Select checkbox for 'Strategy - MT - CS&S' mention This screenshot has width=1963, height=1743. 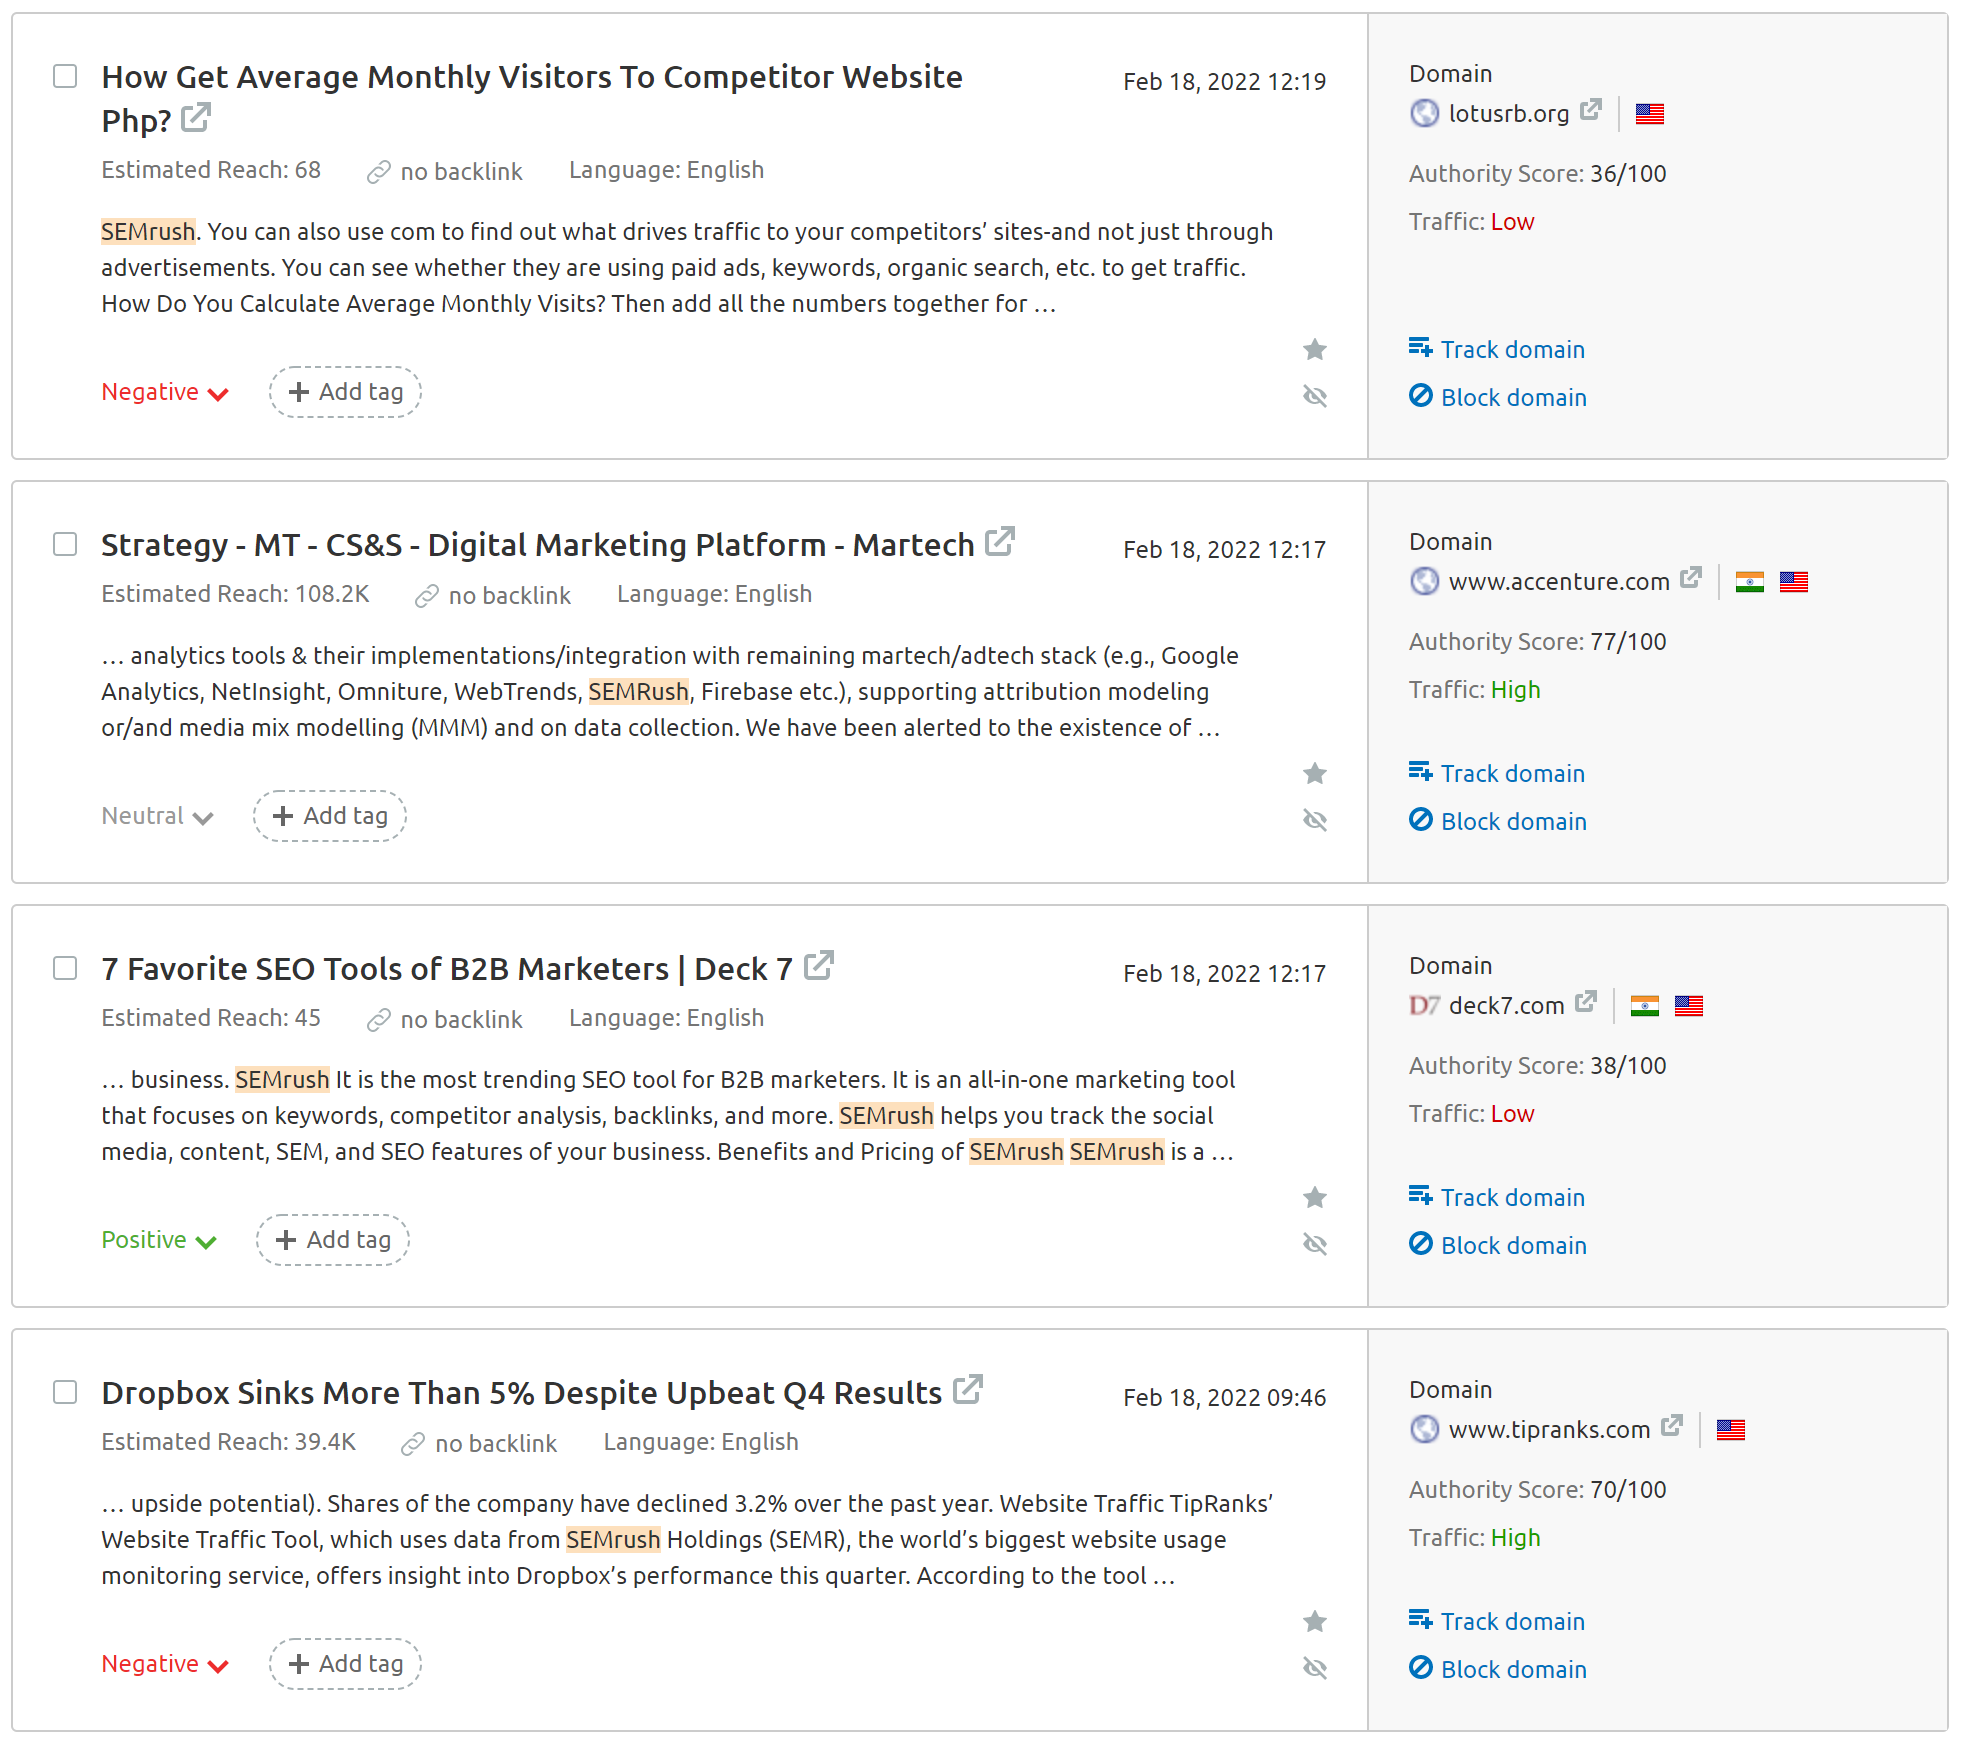coord(65,544)
